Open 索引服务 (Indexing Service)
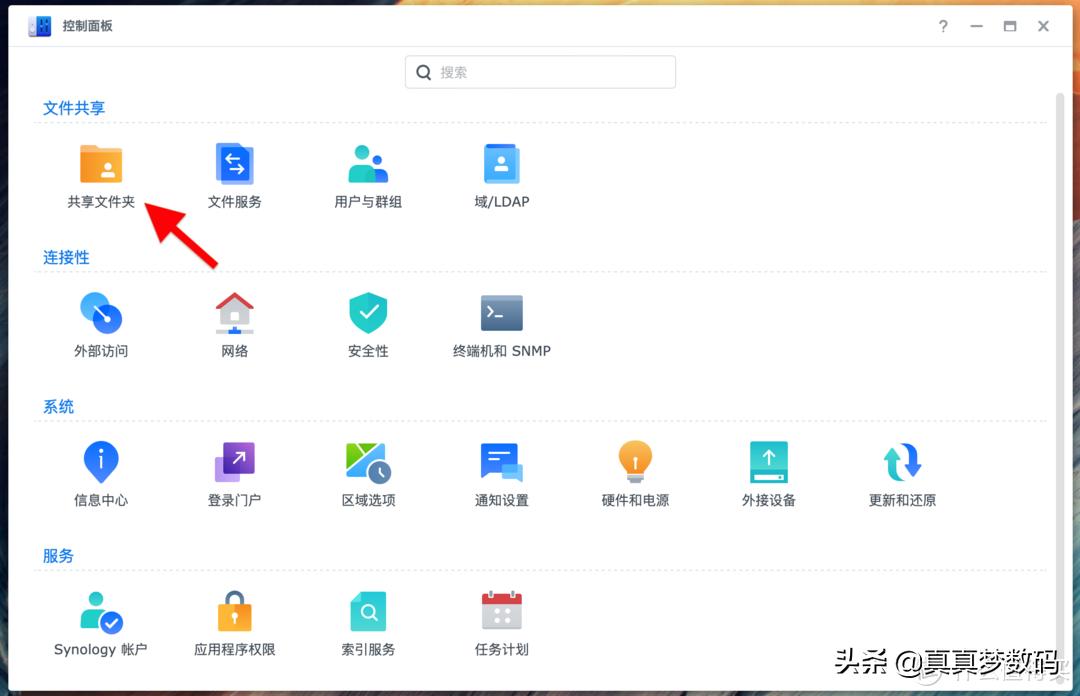This screenshot has width=1080, height=696. point(367,620)
